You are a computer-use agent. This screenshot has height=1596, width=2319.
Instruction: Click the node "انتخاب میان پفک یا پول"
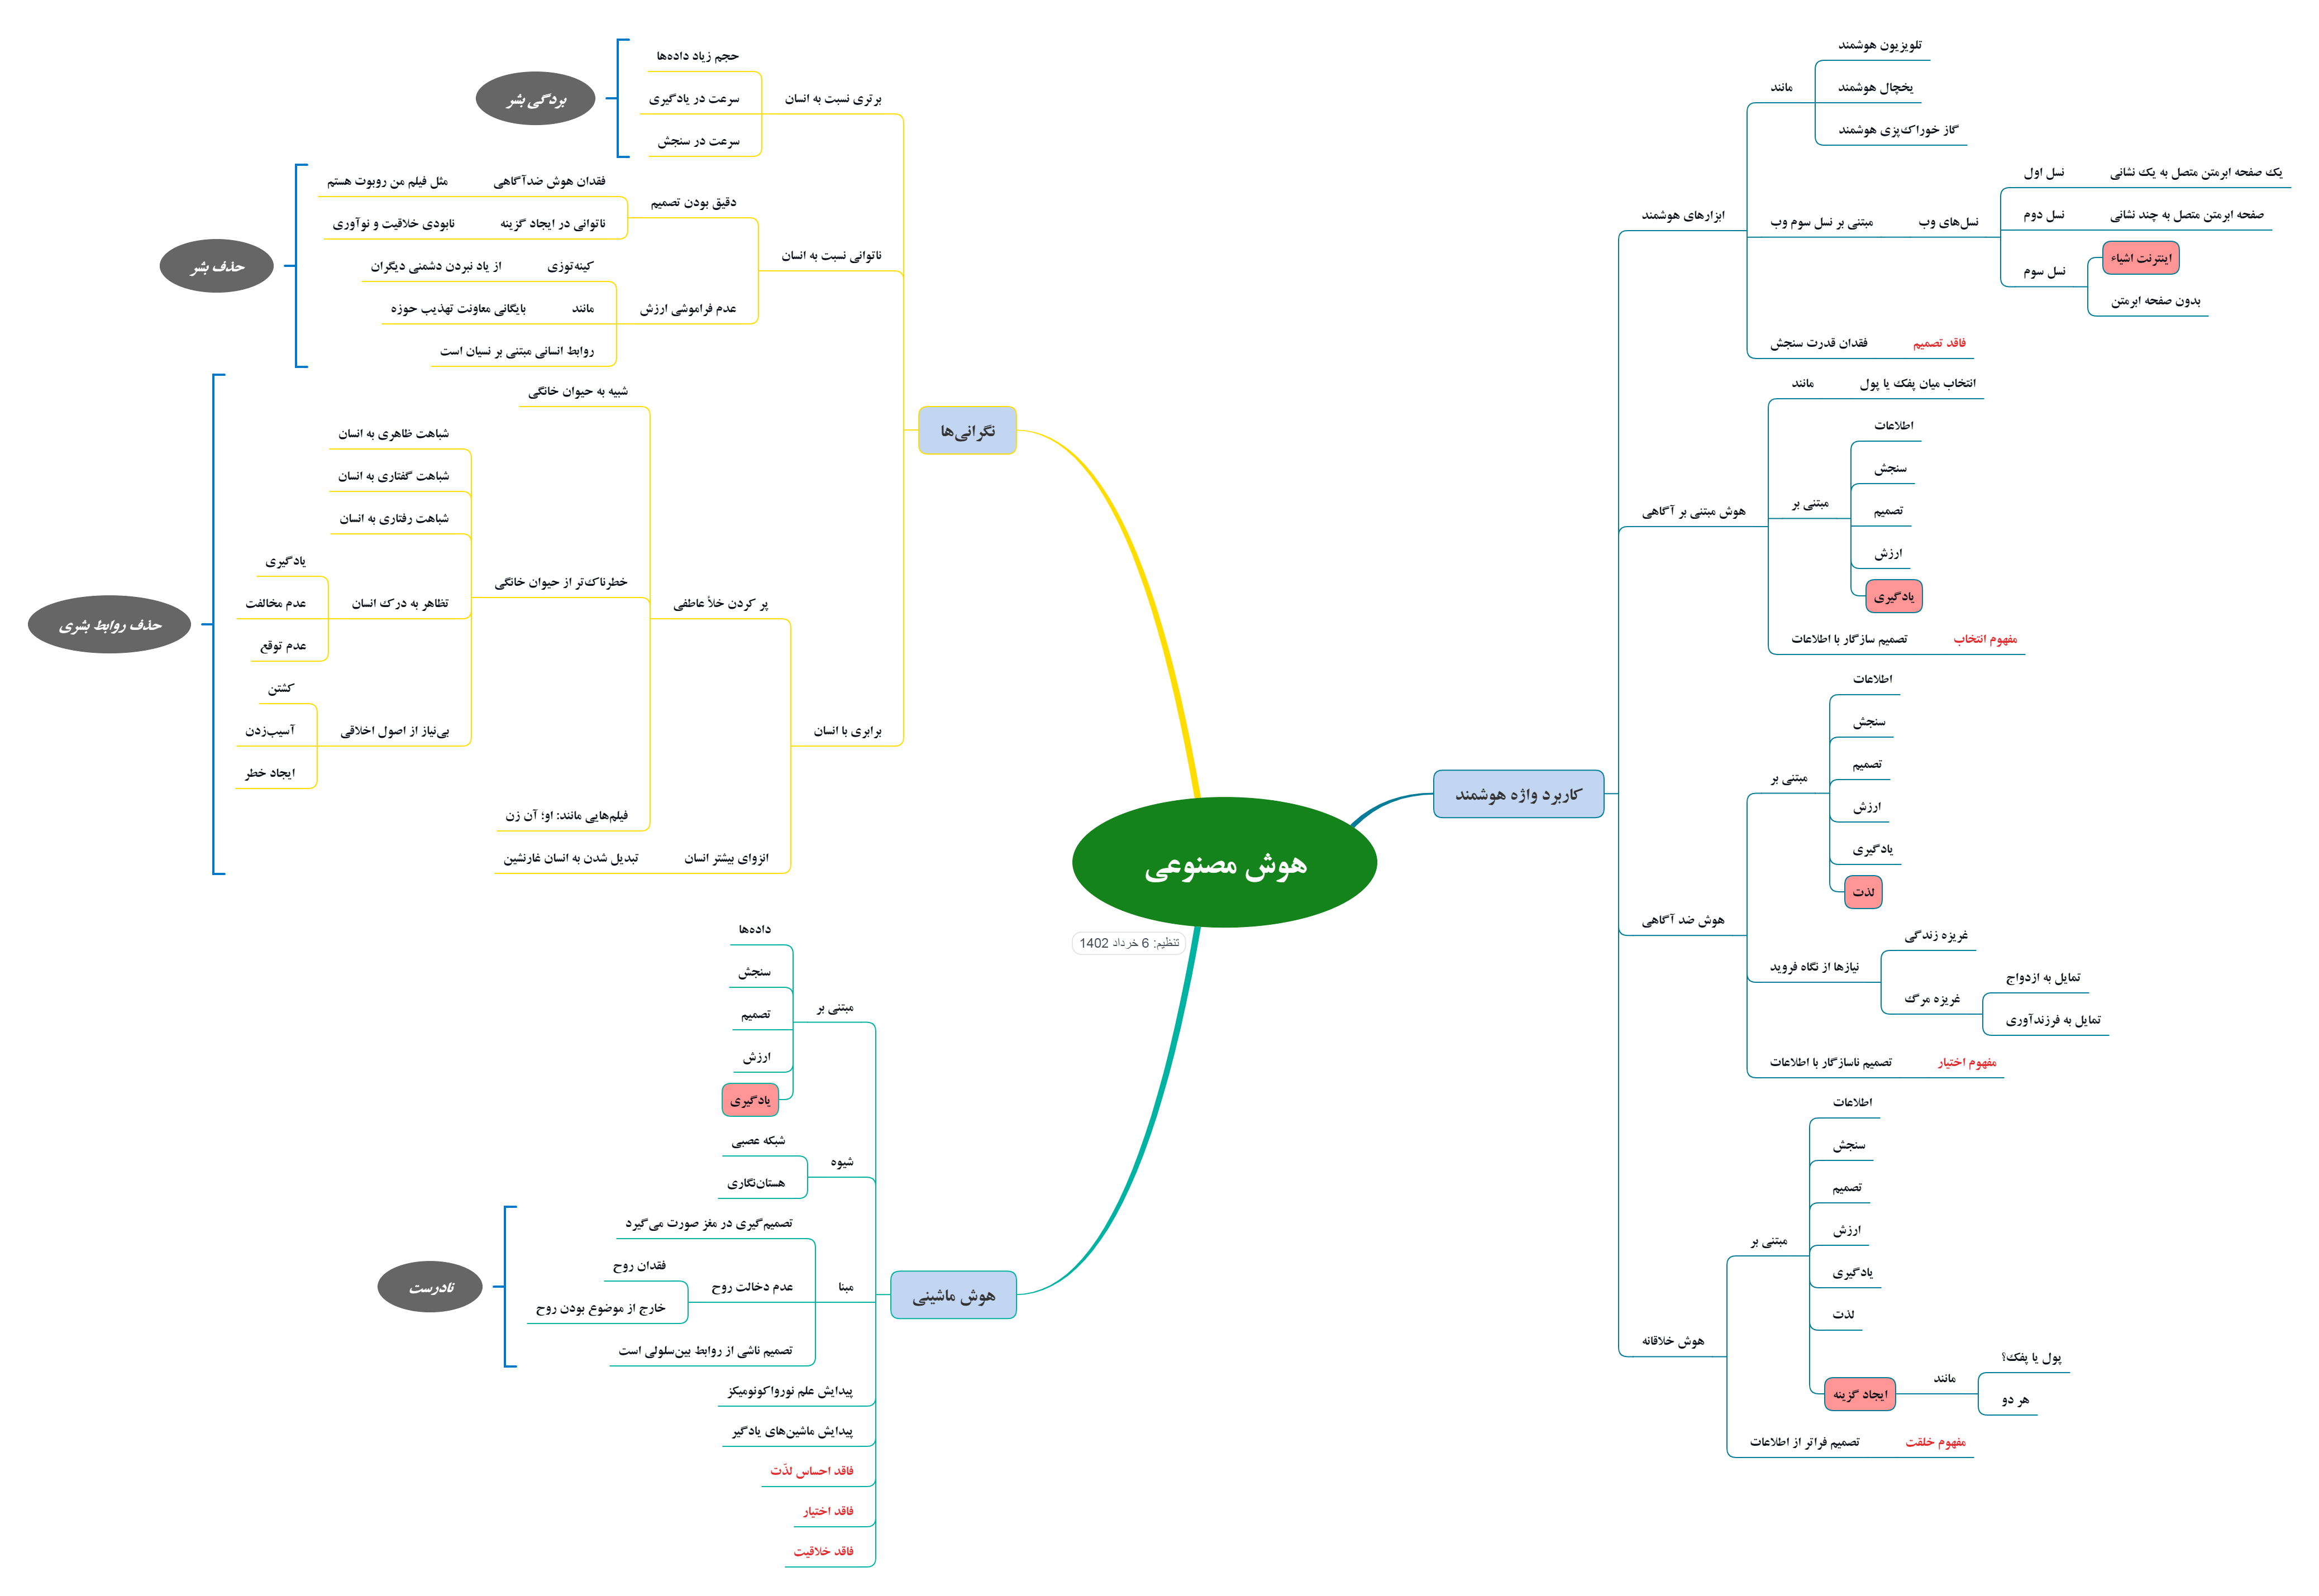tap(1917, 383)
